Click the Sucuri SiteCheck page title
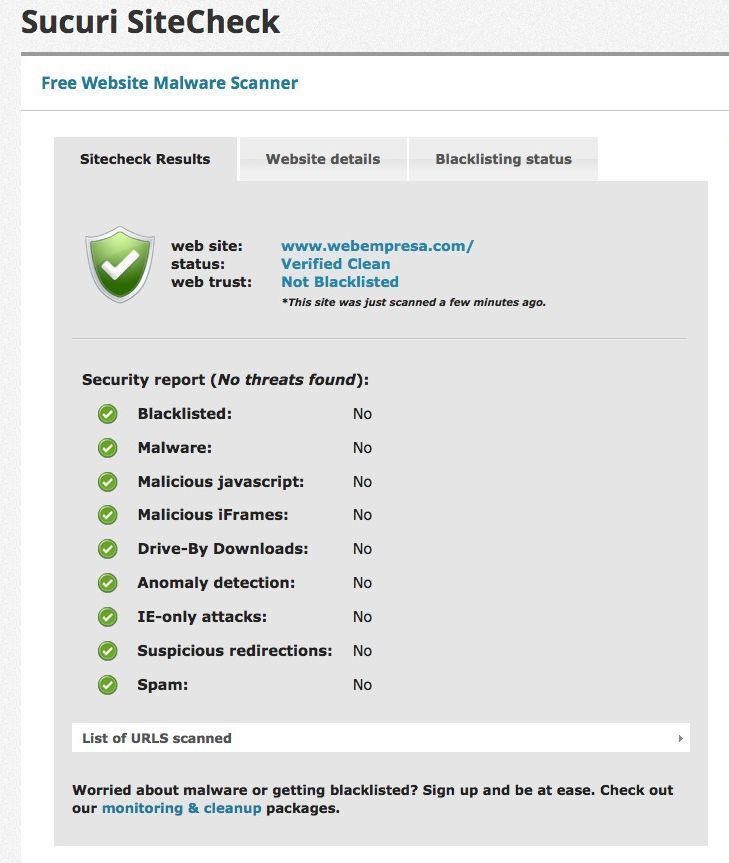 pos(151,21)
